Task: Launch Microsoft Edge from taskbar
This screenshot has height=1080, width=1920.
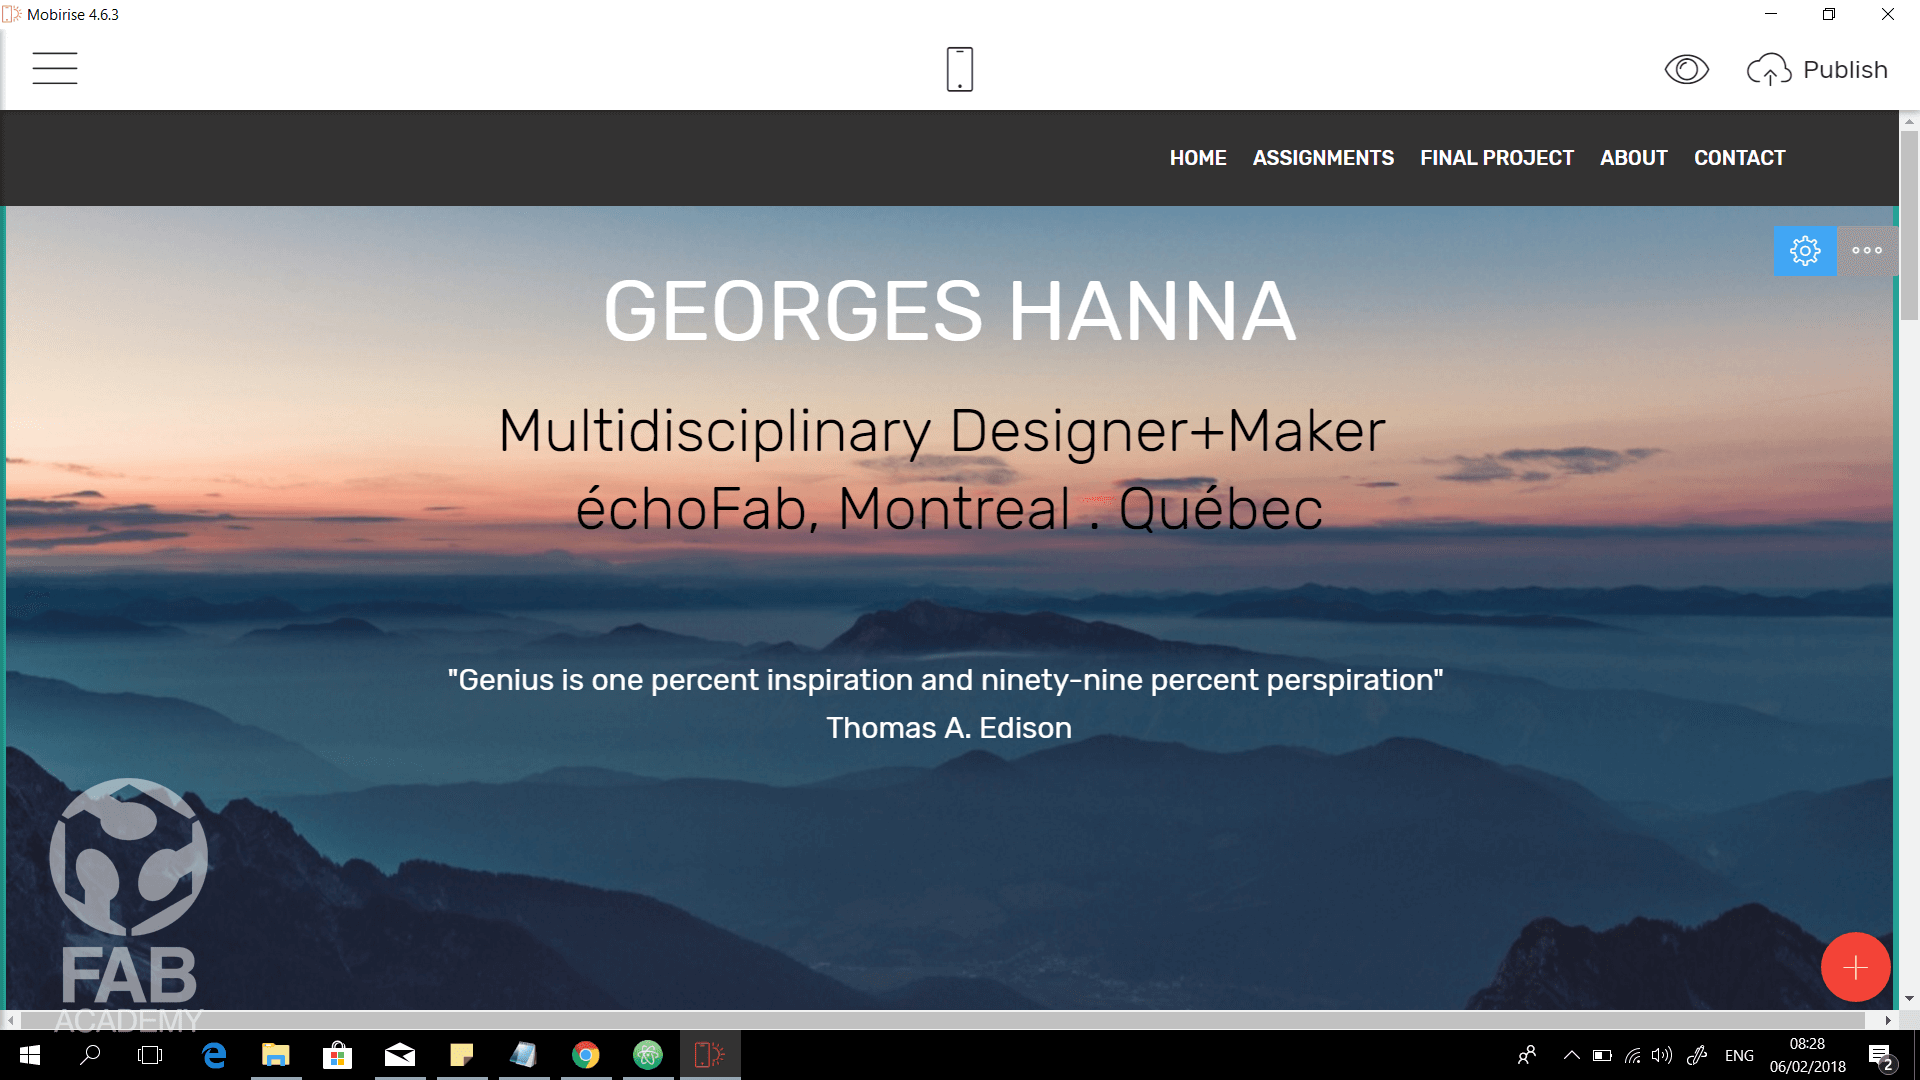Action: [214, 1055]
